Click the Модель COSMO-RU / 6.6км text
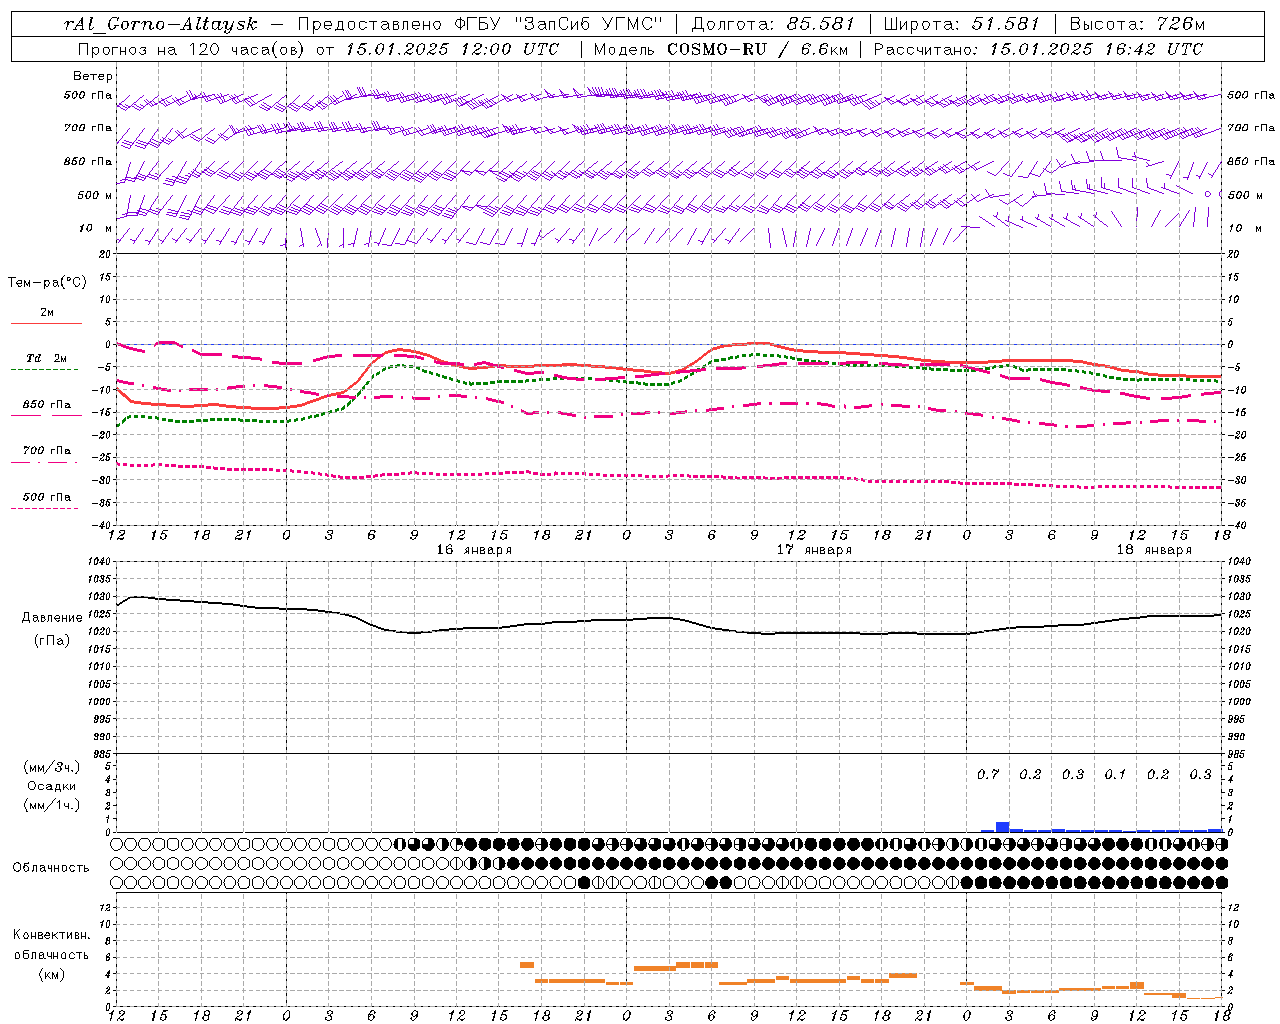The width and height of the screenshot is (1280, 1024). pyautogui.click(x=721, y=49)
